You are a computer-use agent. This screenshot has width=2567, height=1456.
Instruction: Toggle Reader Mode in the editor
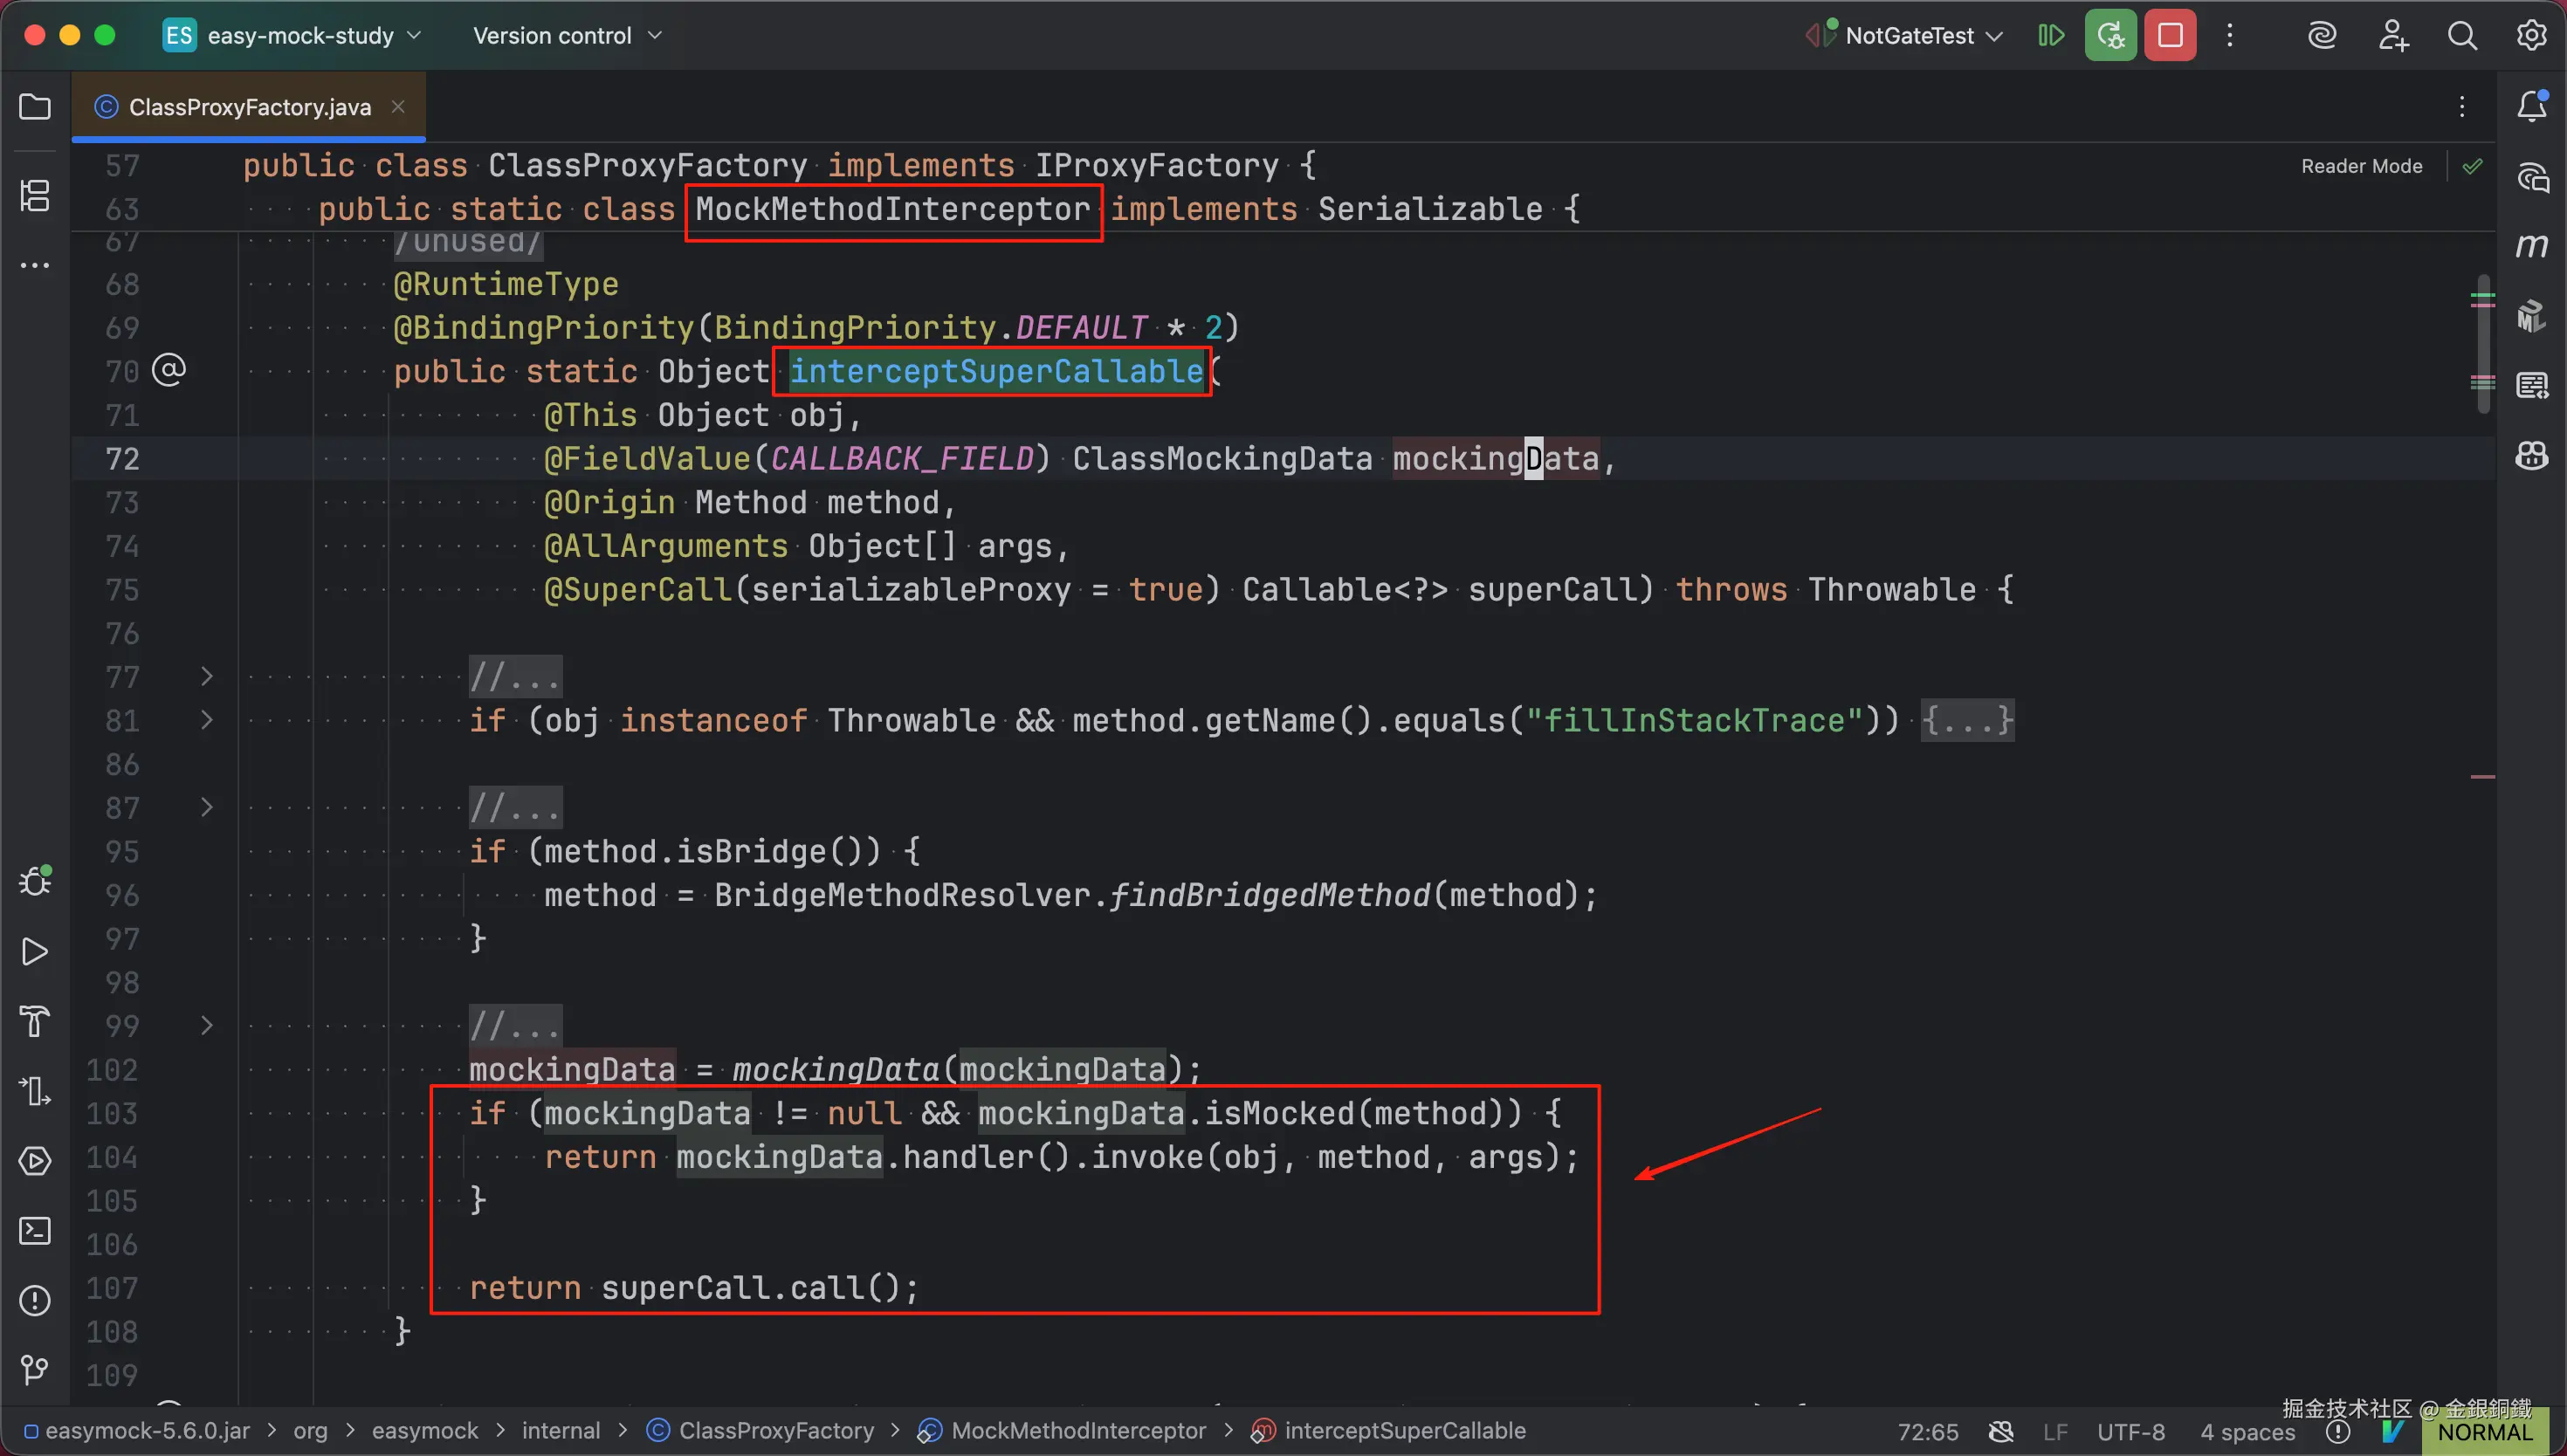click(2361, 166)
